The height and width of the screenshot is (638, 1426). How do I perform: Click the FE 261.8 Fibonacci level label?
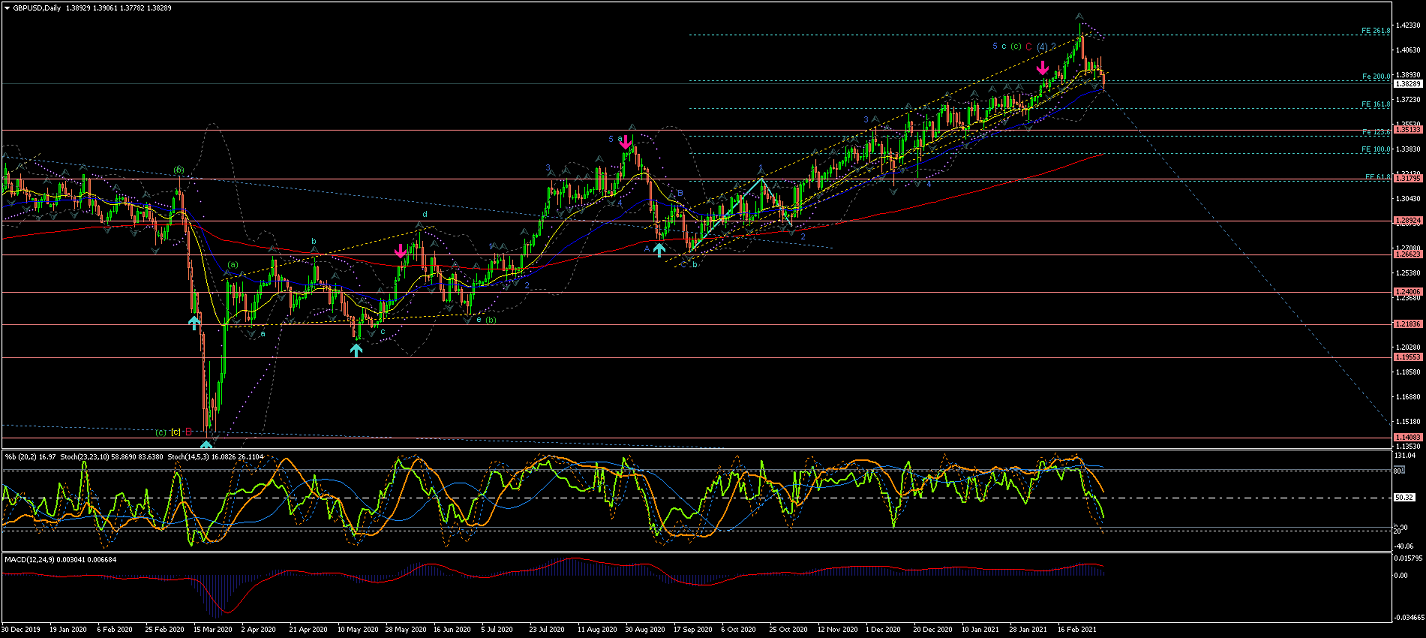coord(1375,31)
